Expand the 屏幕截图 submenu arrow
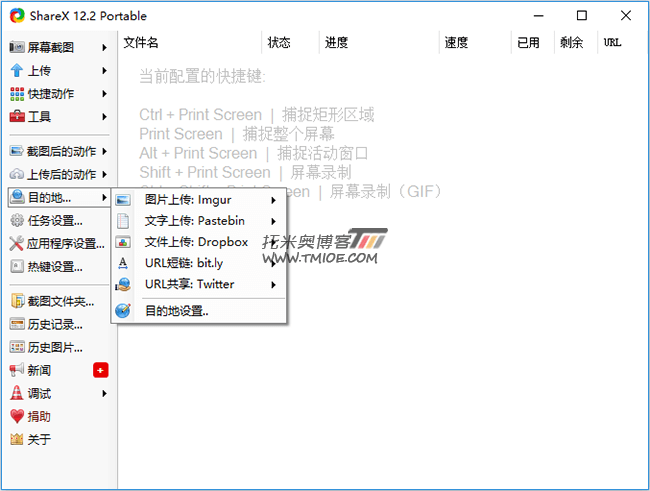The height and width of the screenshot is (491, 650). tap(104, 48)
